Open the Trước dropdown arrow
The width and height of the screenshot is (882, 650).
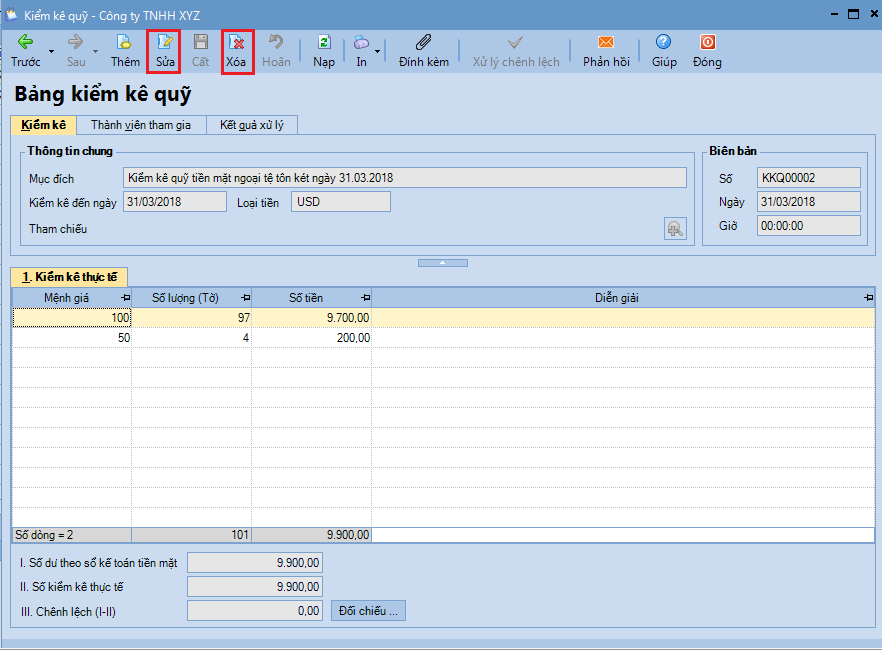point(51,51)
